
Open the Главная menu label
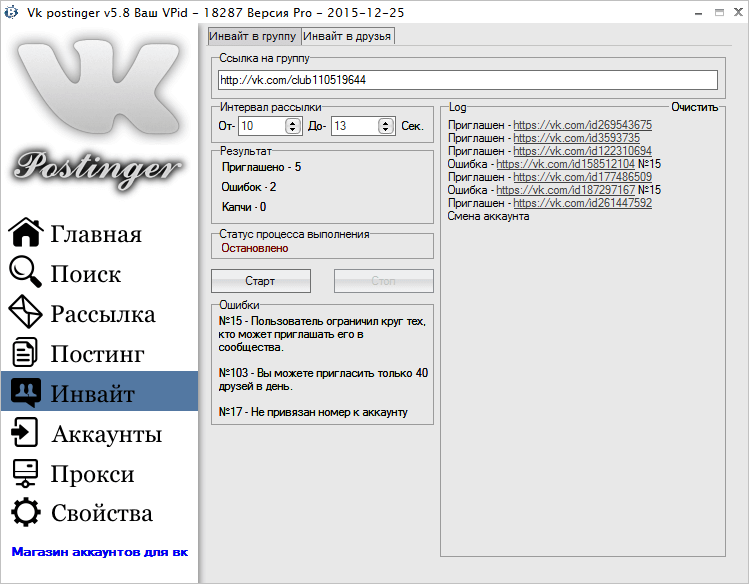click(x=96, y=234)
